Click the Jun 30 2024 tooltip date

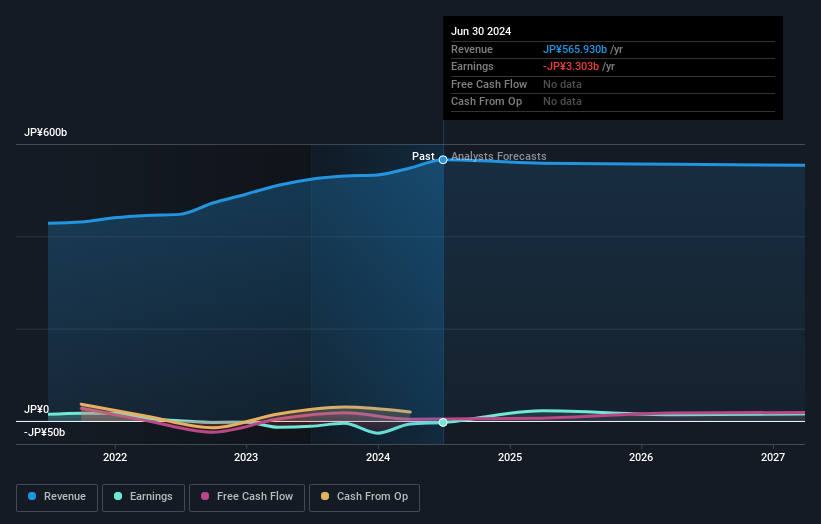pyautogui.click(x=481, y=31)
